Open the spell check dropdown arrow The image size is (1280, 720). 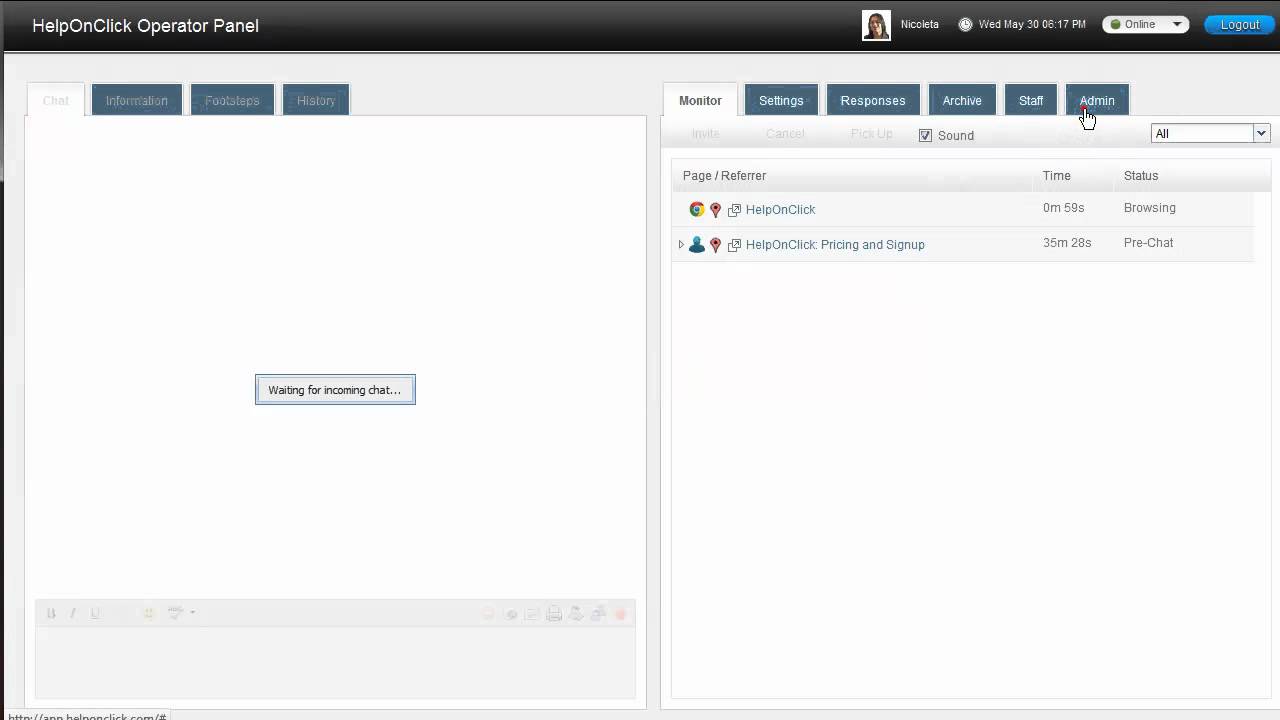[x=192, y=613]
